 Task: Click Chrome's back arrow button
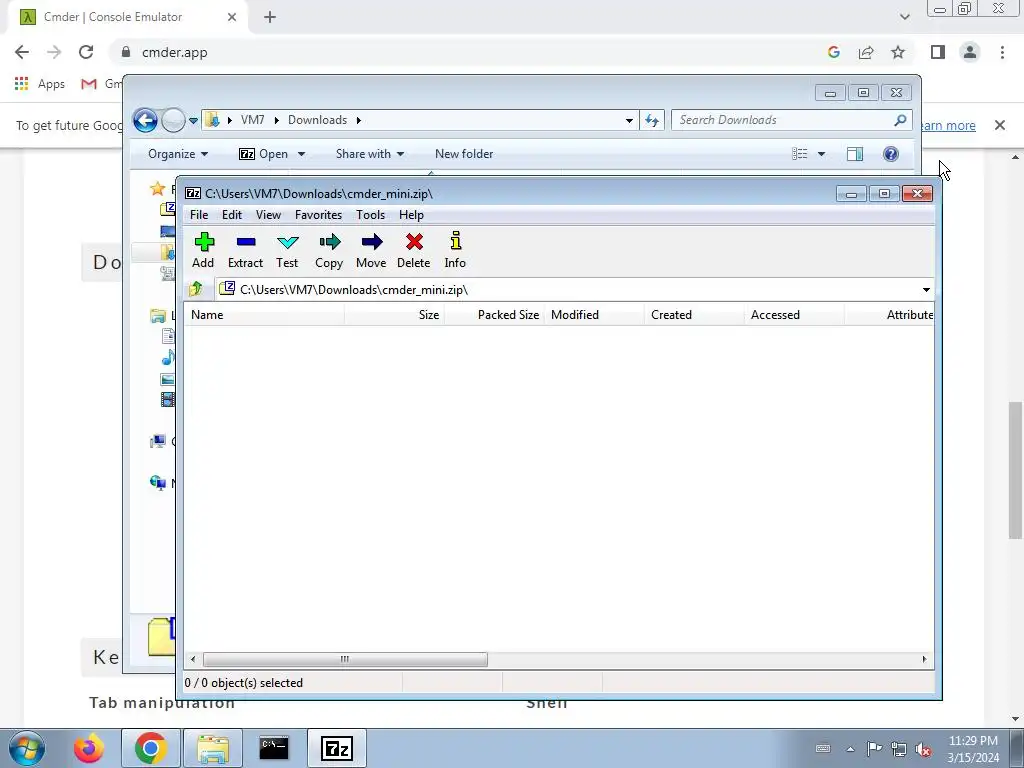(x=22, y=52)
